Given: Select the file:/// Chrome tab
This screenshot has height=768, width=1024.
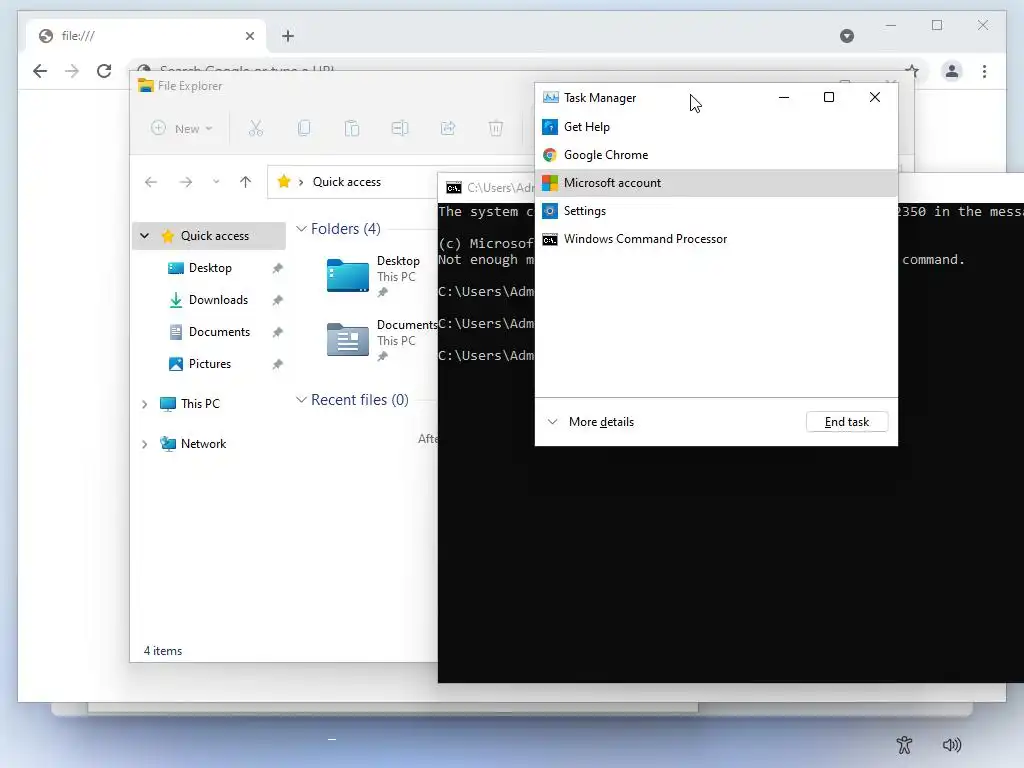Looking at the screenshot, I should click(x=146, y=36).
